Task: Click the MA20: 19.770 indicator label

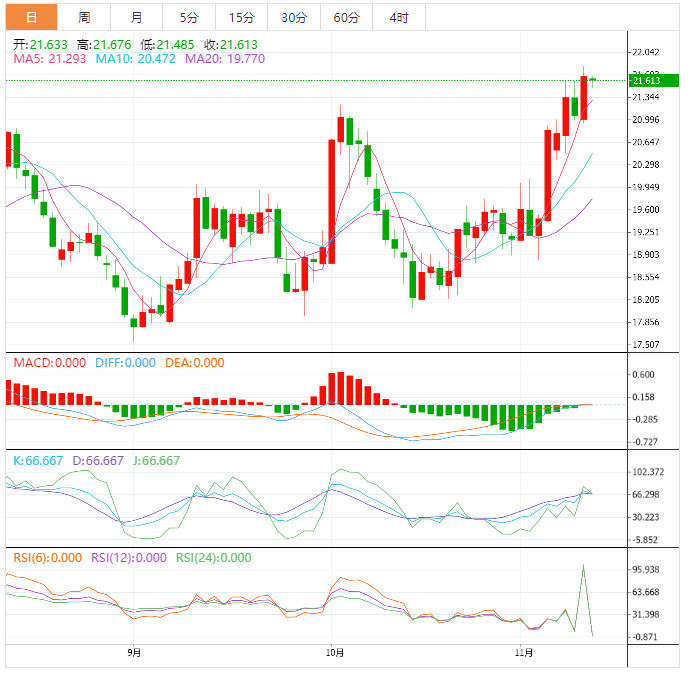Action: (x=225, y=59)
